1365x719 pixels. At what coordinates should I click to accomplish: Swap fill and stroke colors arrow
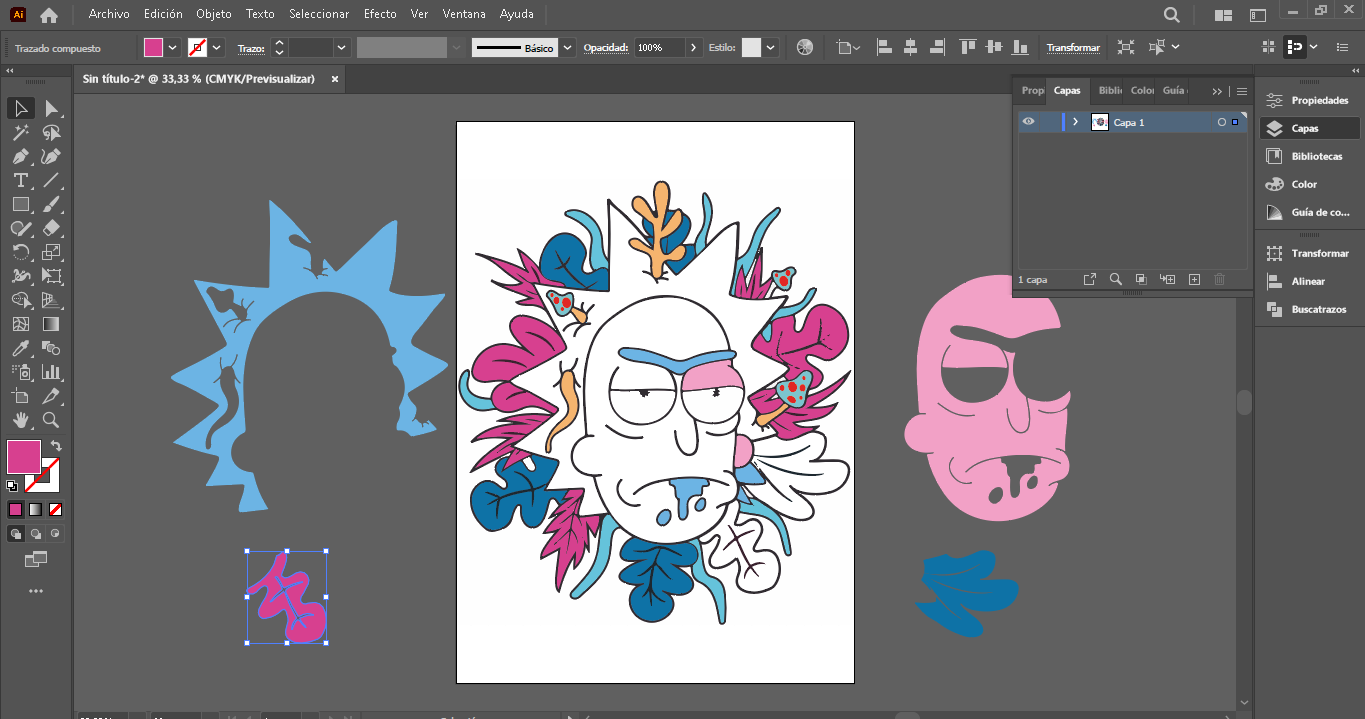tap(56, 446)
